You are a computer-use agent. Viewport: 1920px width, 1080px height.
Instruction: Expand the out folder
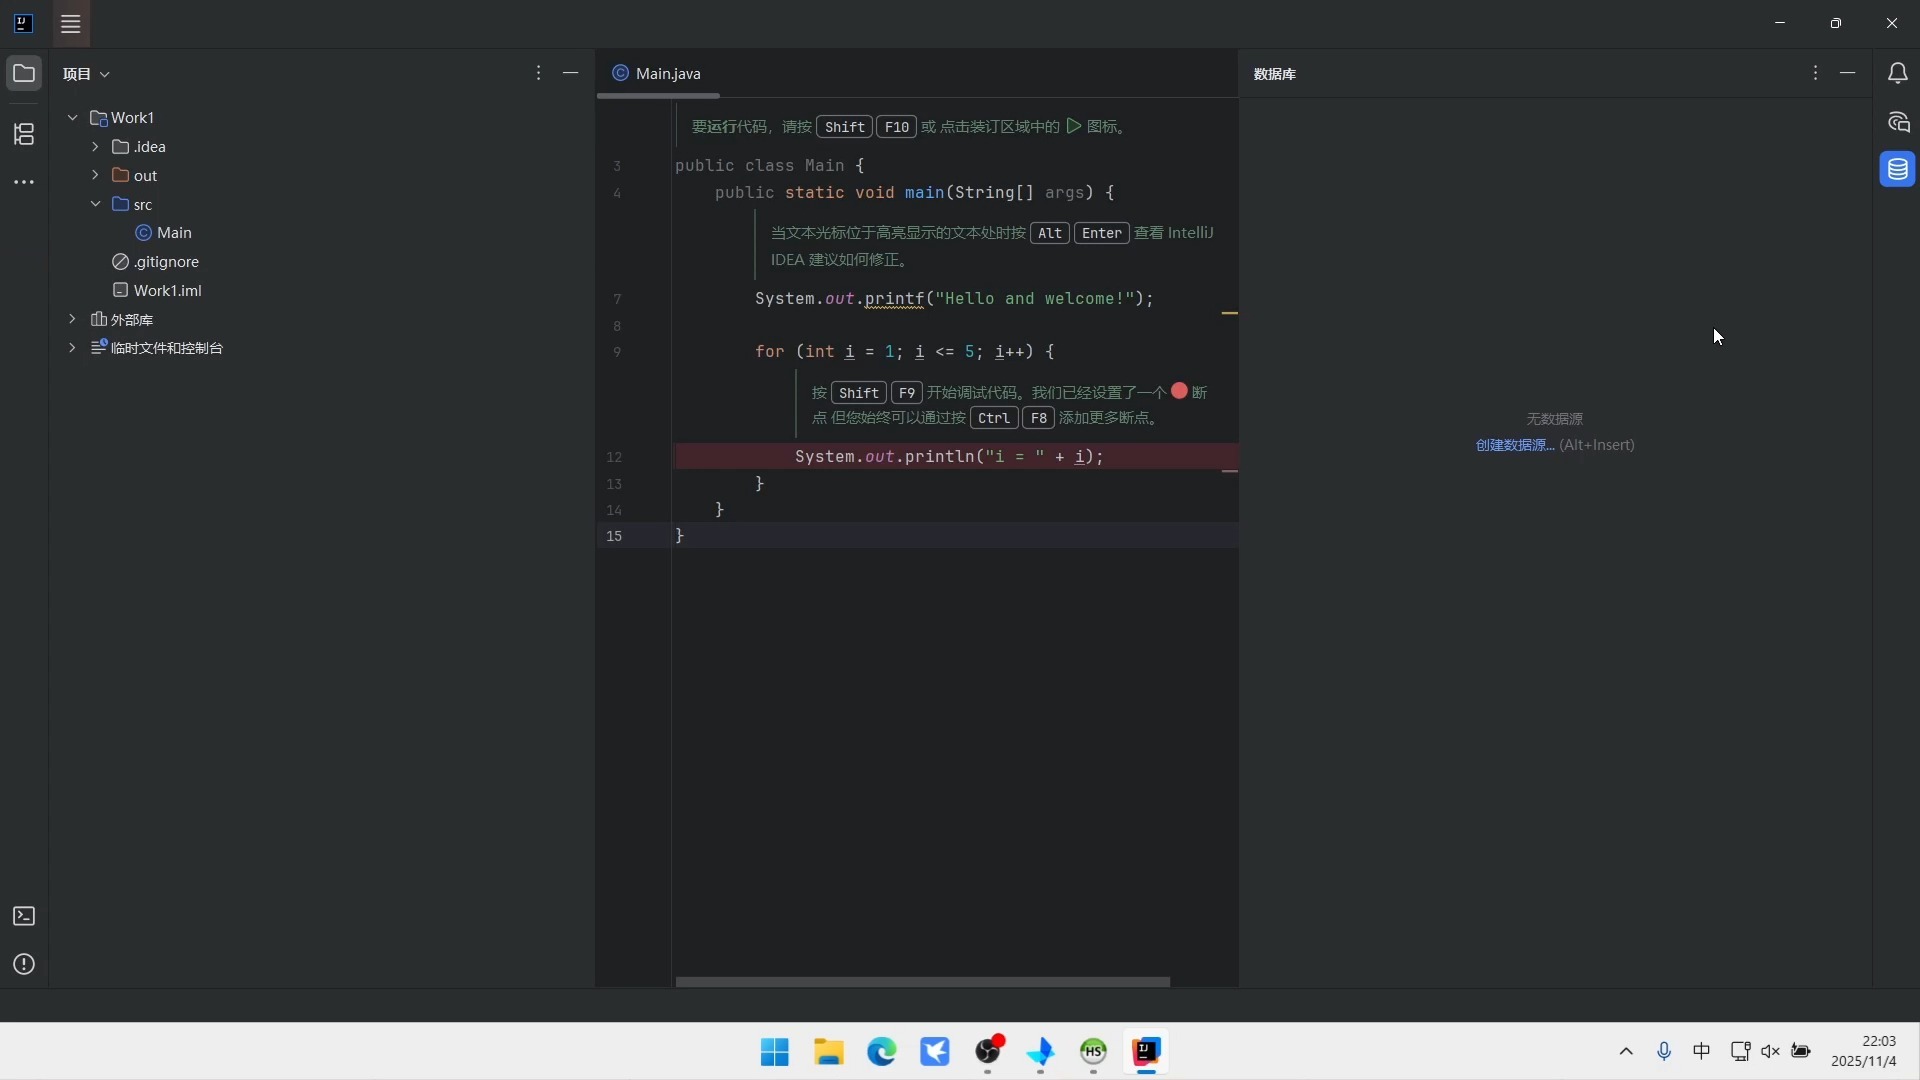pyautogui.click(x=95, y=175)
